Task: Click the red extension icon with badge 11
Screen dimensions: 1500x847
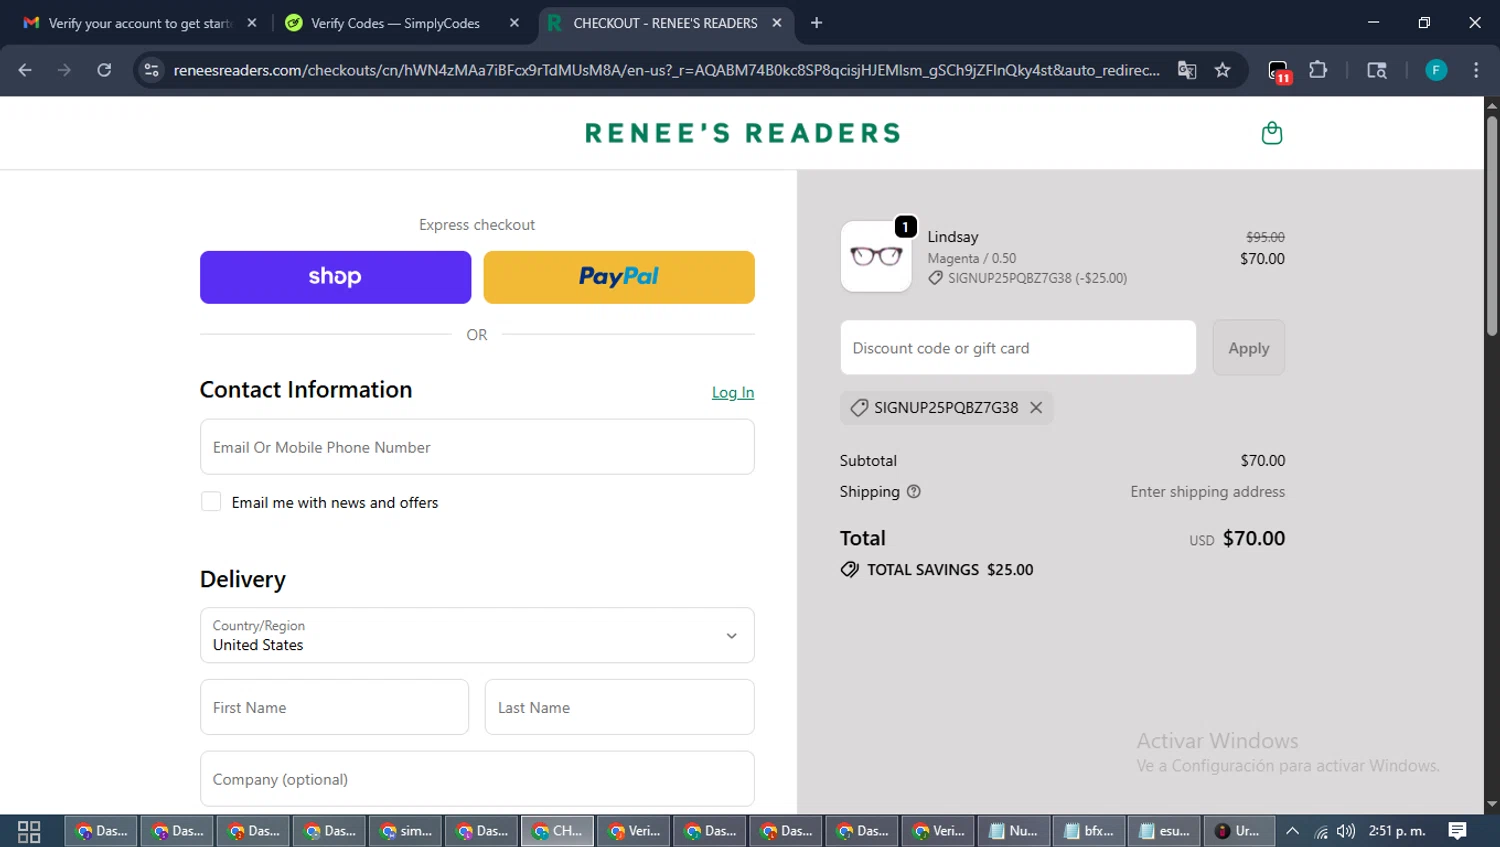Action: pyautogui.click(x=1279, y=71)
